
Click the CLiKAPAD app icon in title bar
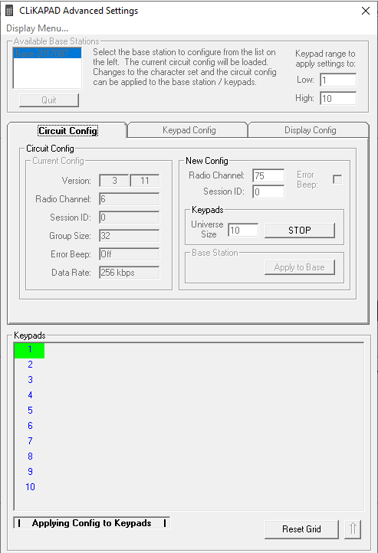tap(10, 11)
